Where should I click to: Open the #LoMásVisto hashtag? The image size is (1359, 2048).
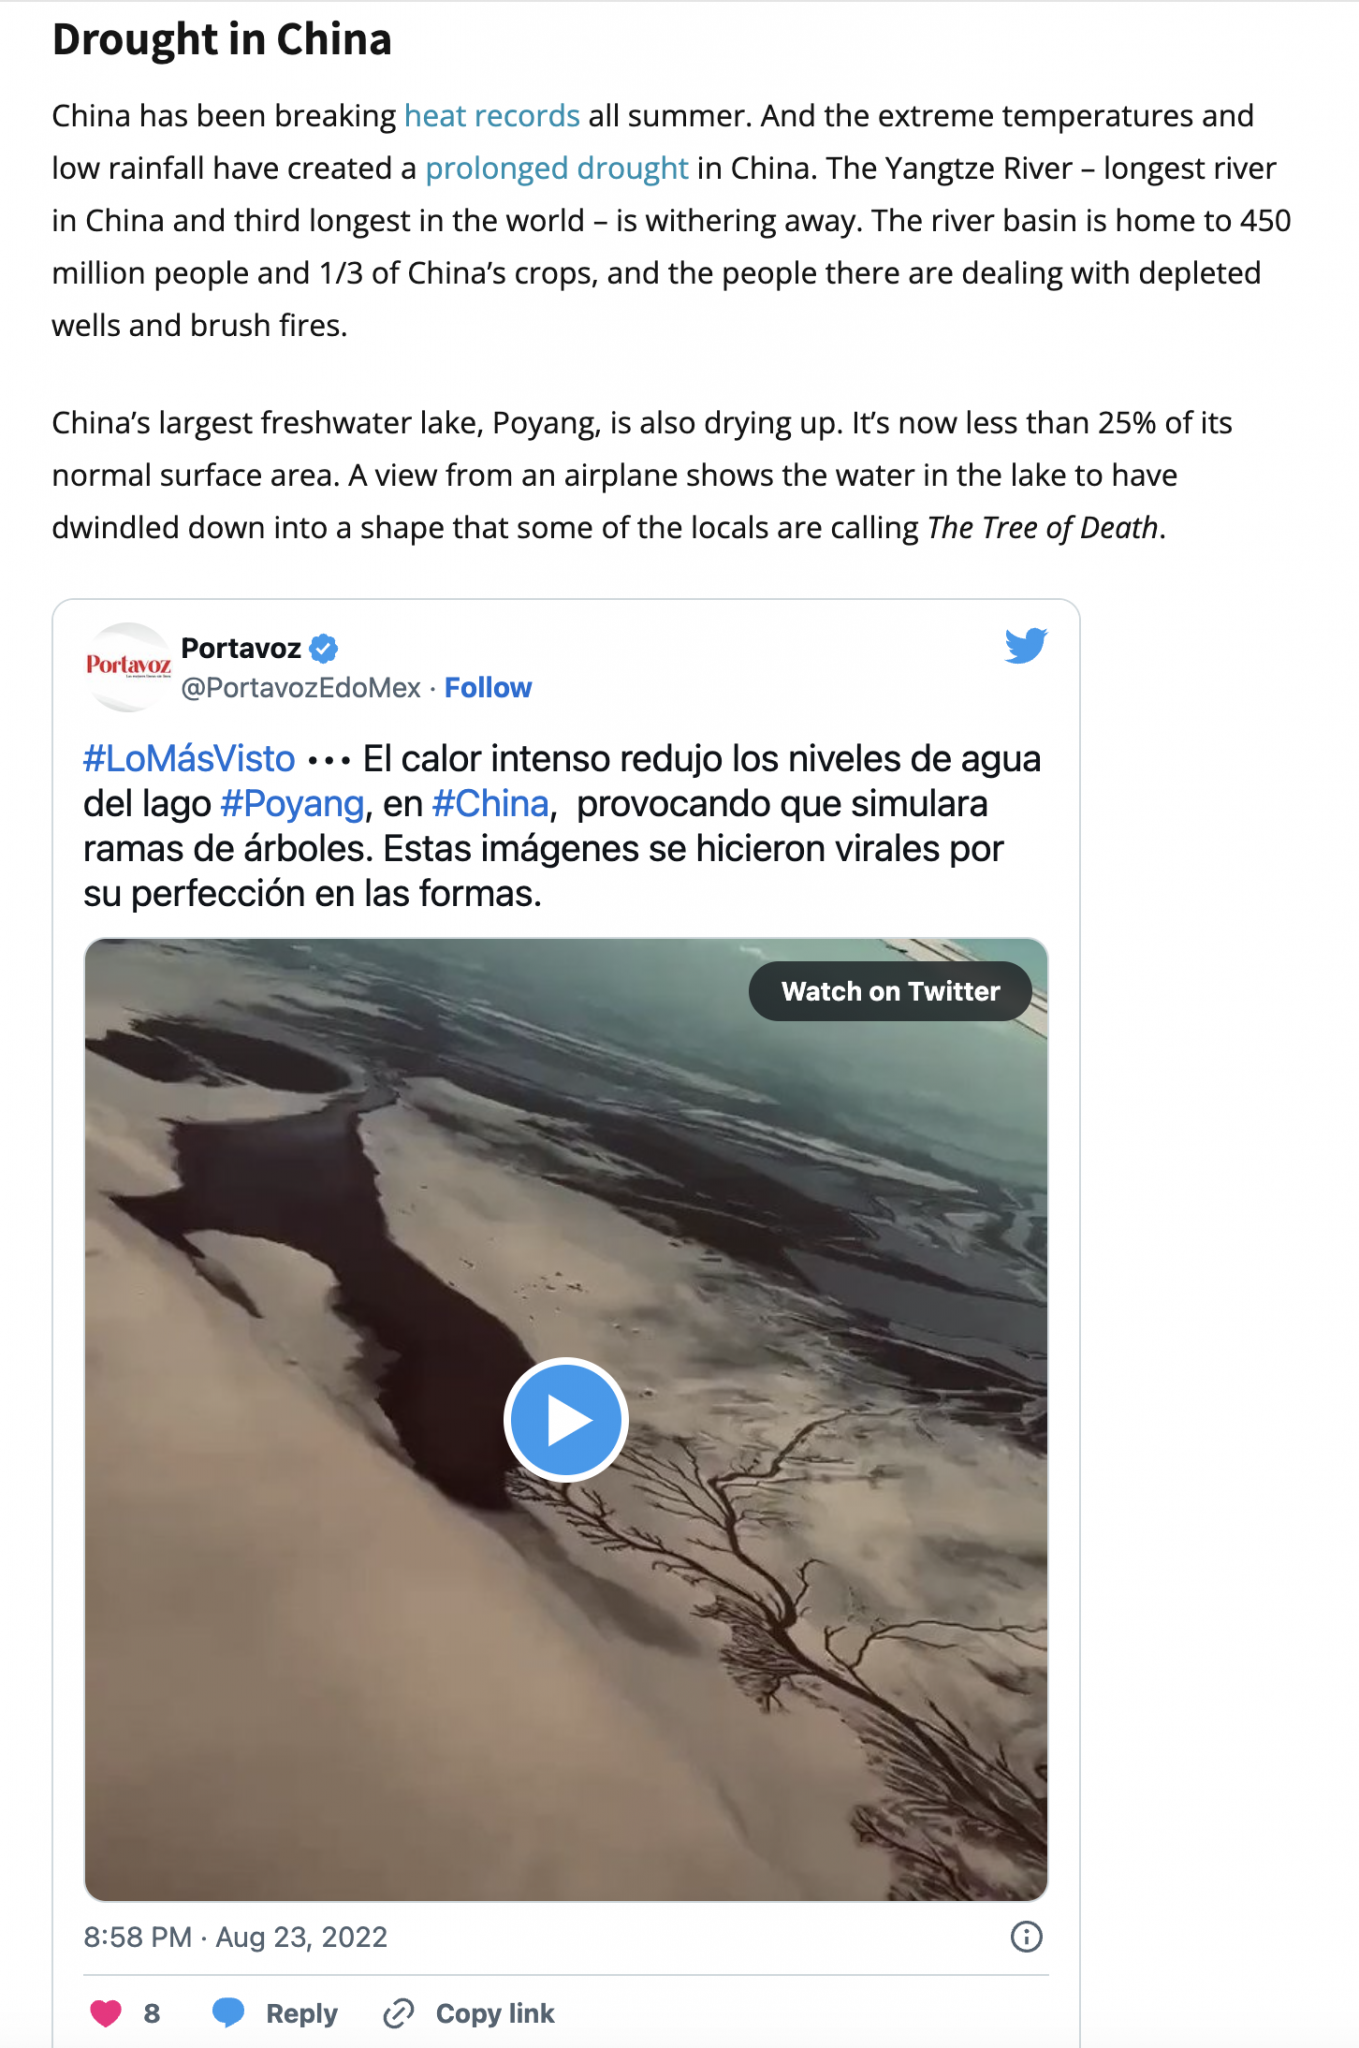tap(189, 759)
